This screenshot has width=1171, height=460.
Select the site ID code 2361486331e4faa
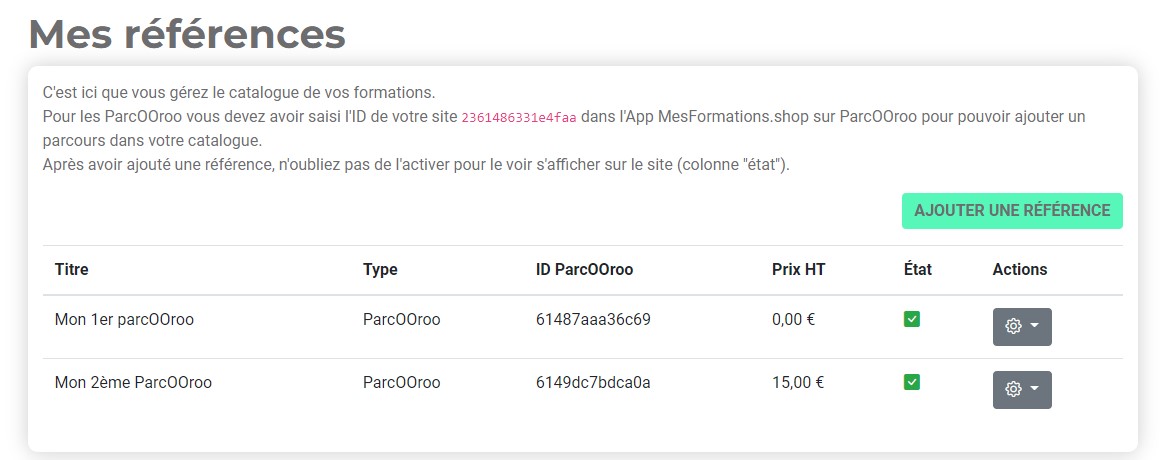tap(519, 118)
